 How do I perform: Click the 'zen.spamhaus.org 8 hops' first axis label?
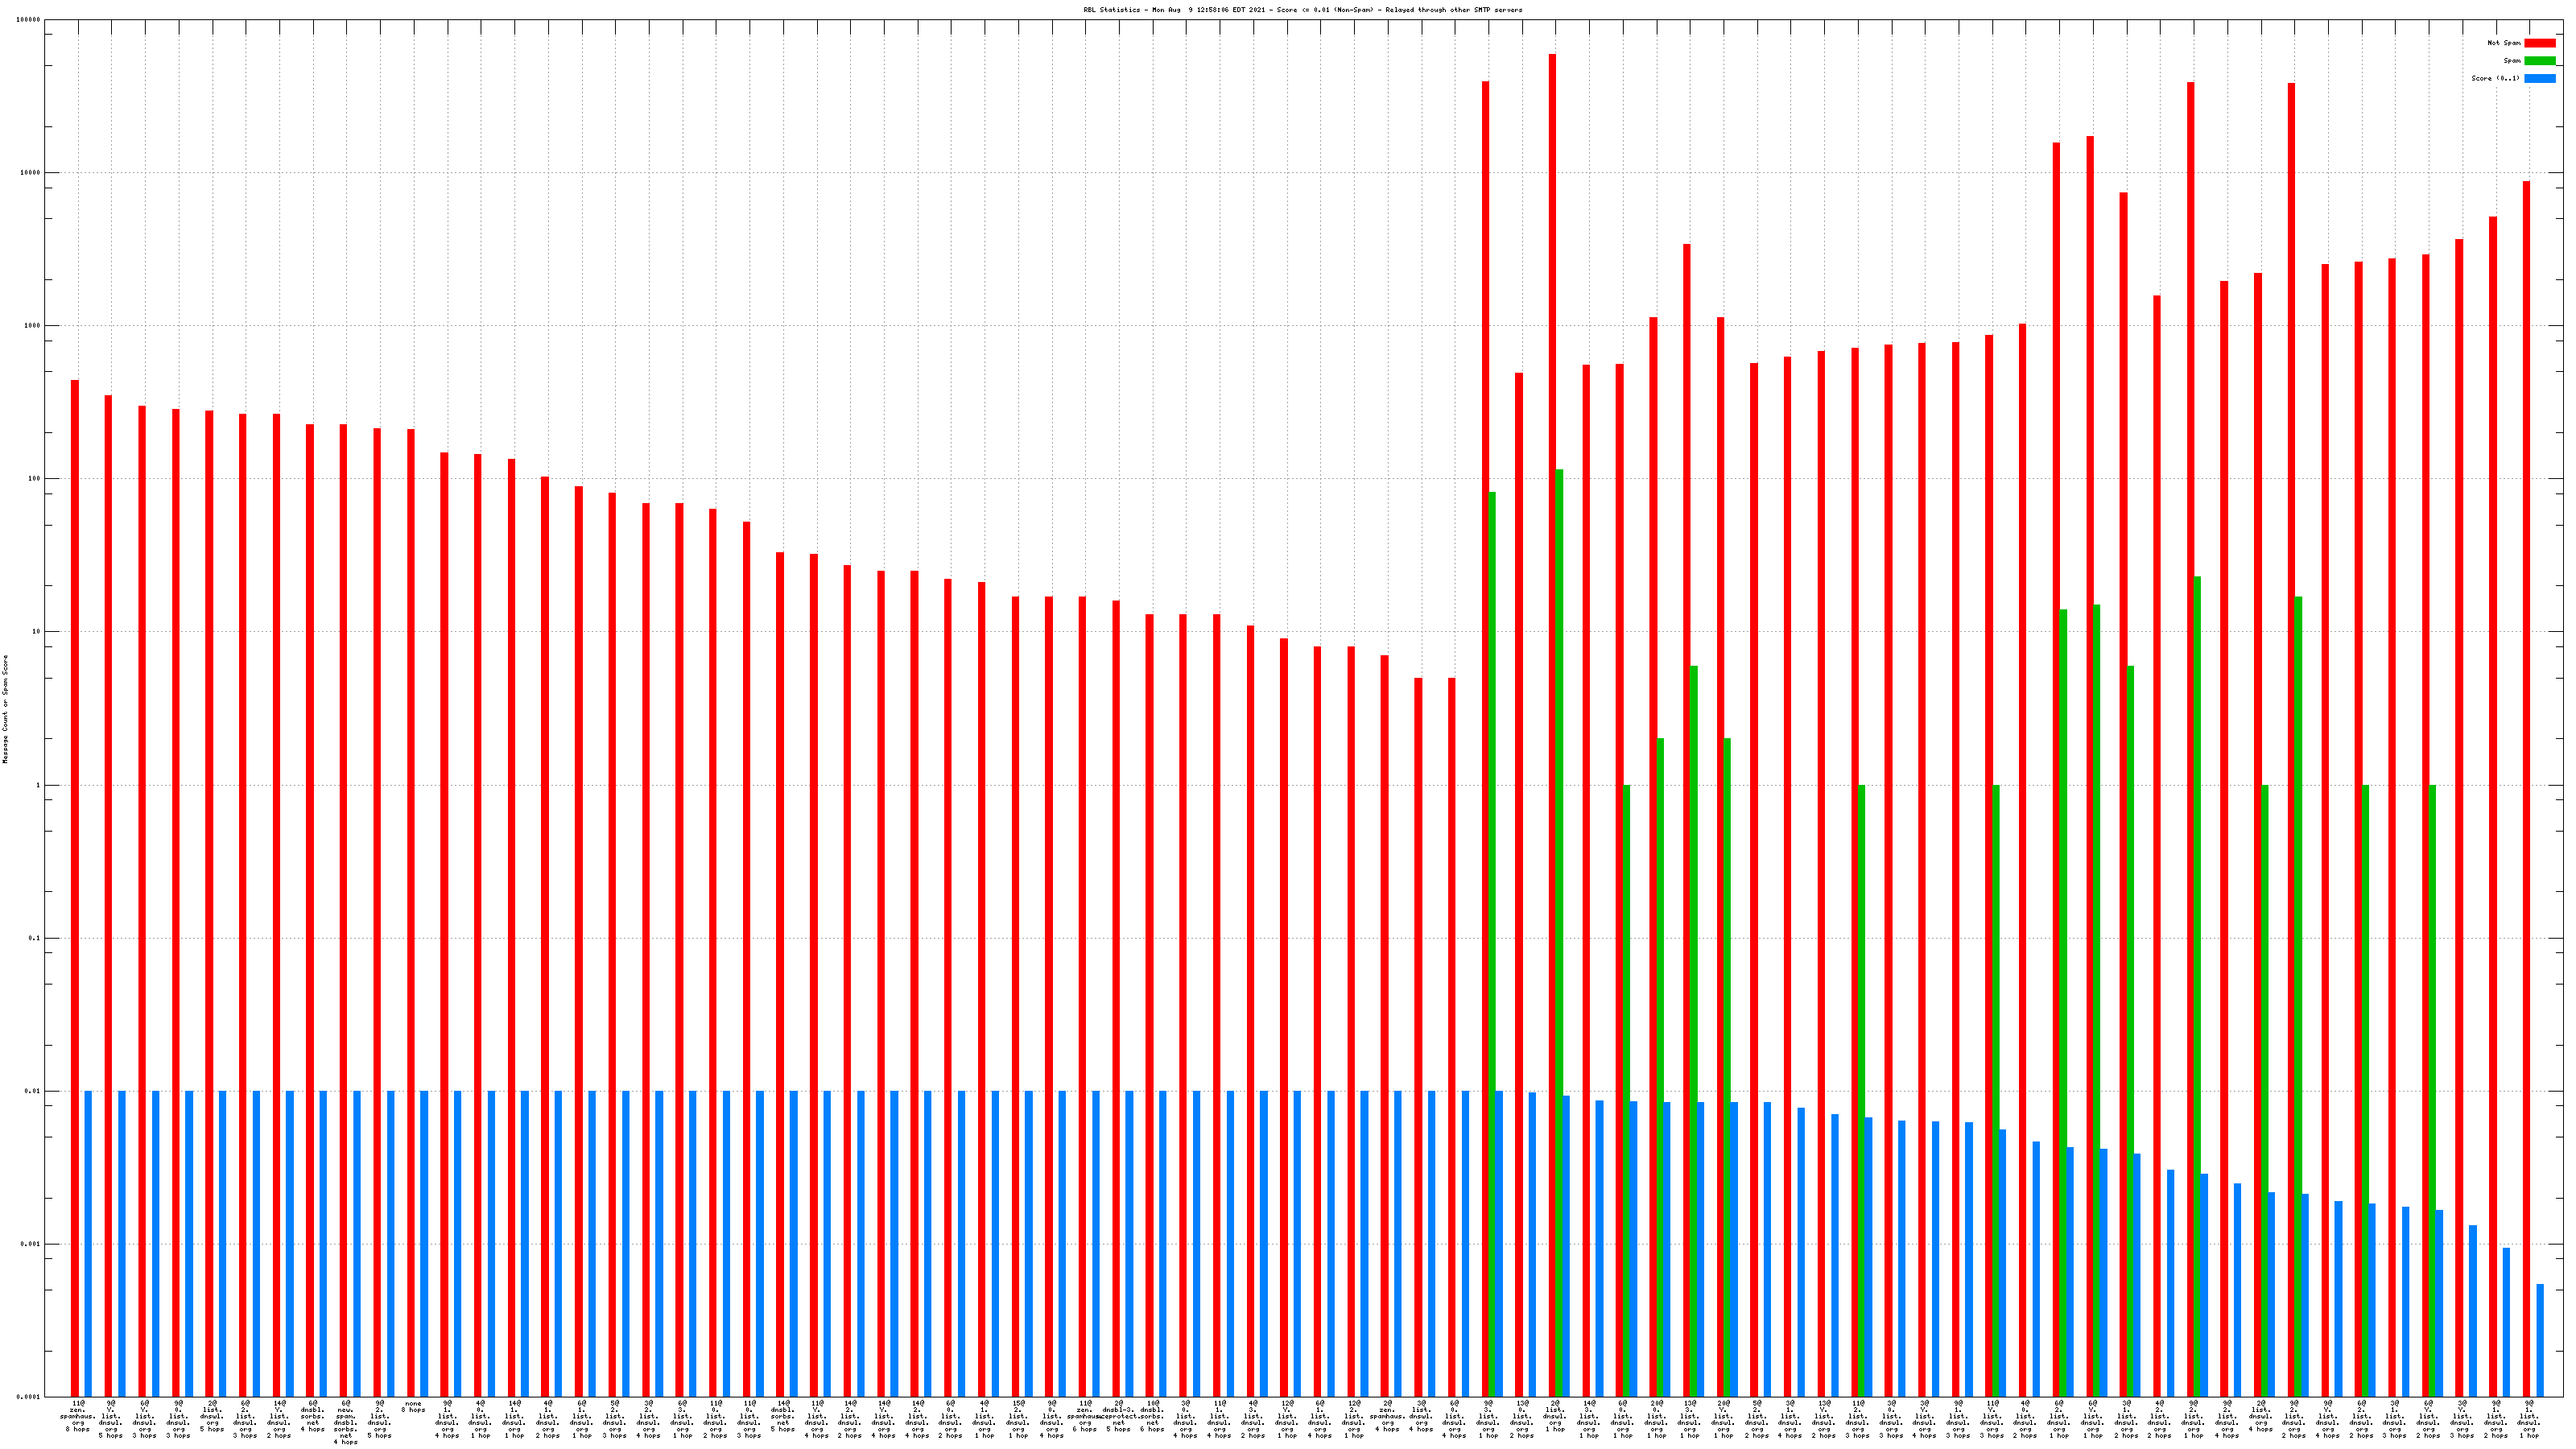click(x=77, y=1416)
